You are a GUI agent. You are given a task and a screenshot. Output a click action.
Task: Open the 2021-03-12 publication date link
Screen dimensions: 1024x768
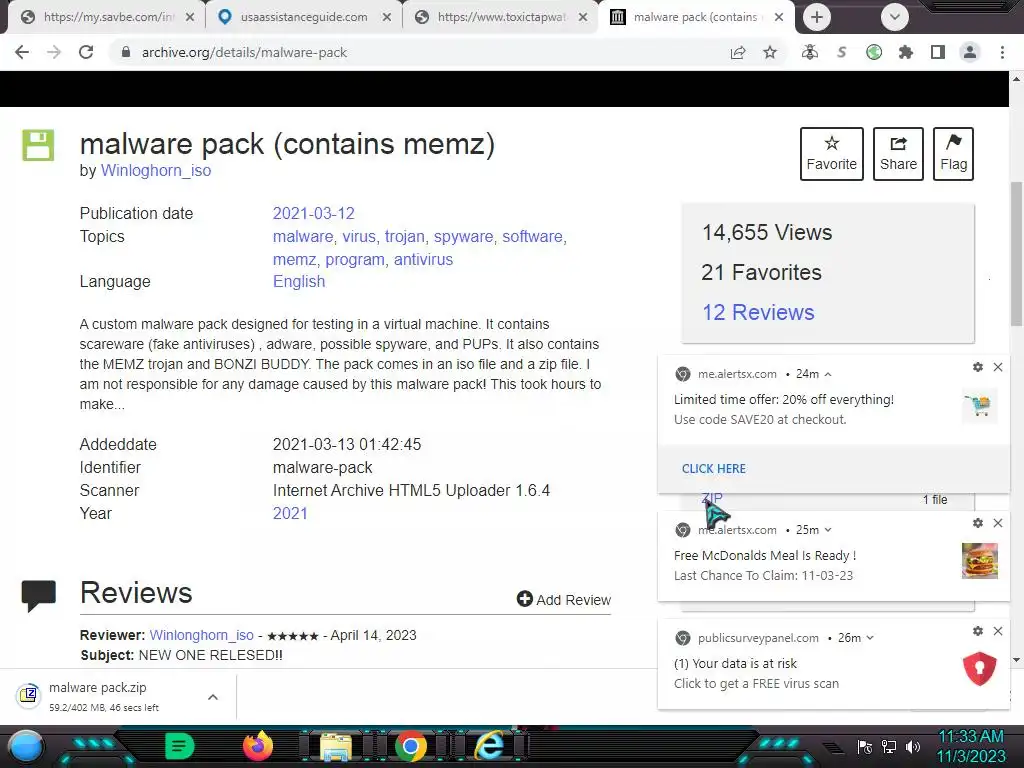tap(313, 214)
